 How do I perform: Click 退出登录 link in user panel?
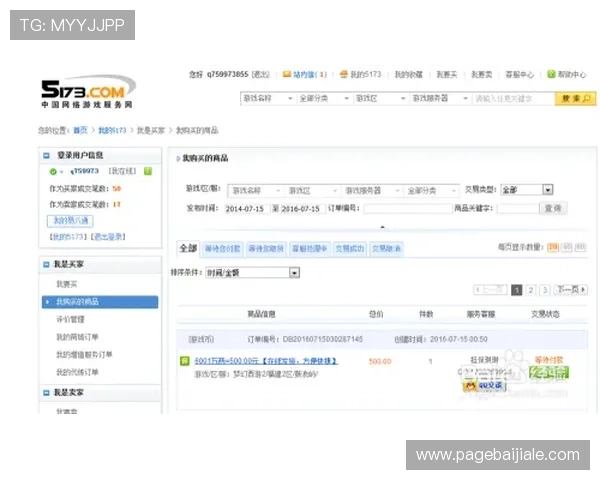pyautogui.click(x=109, y=237)
